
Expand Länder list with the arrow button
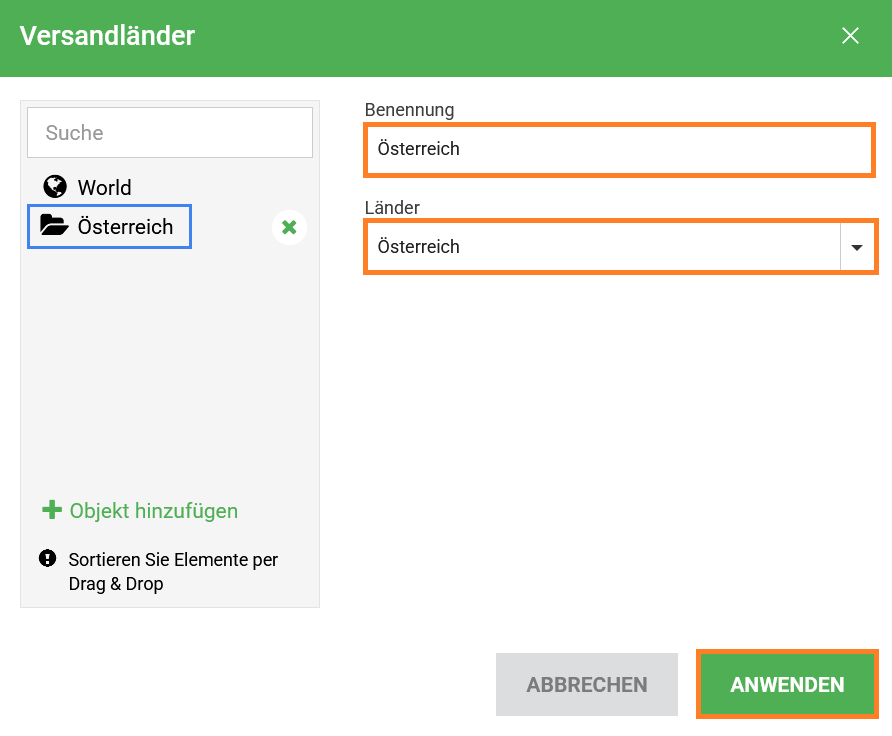coord(856,247)
